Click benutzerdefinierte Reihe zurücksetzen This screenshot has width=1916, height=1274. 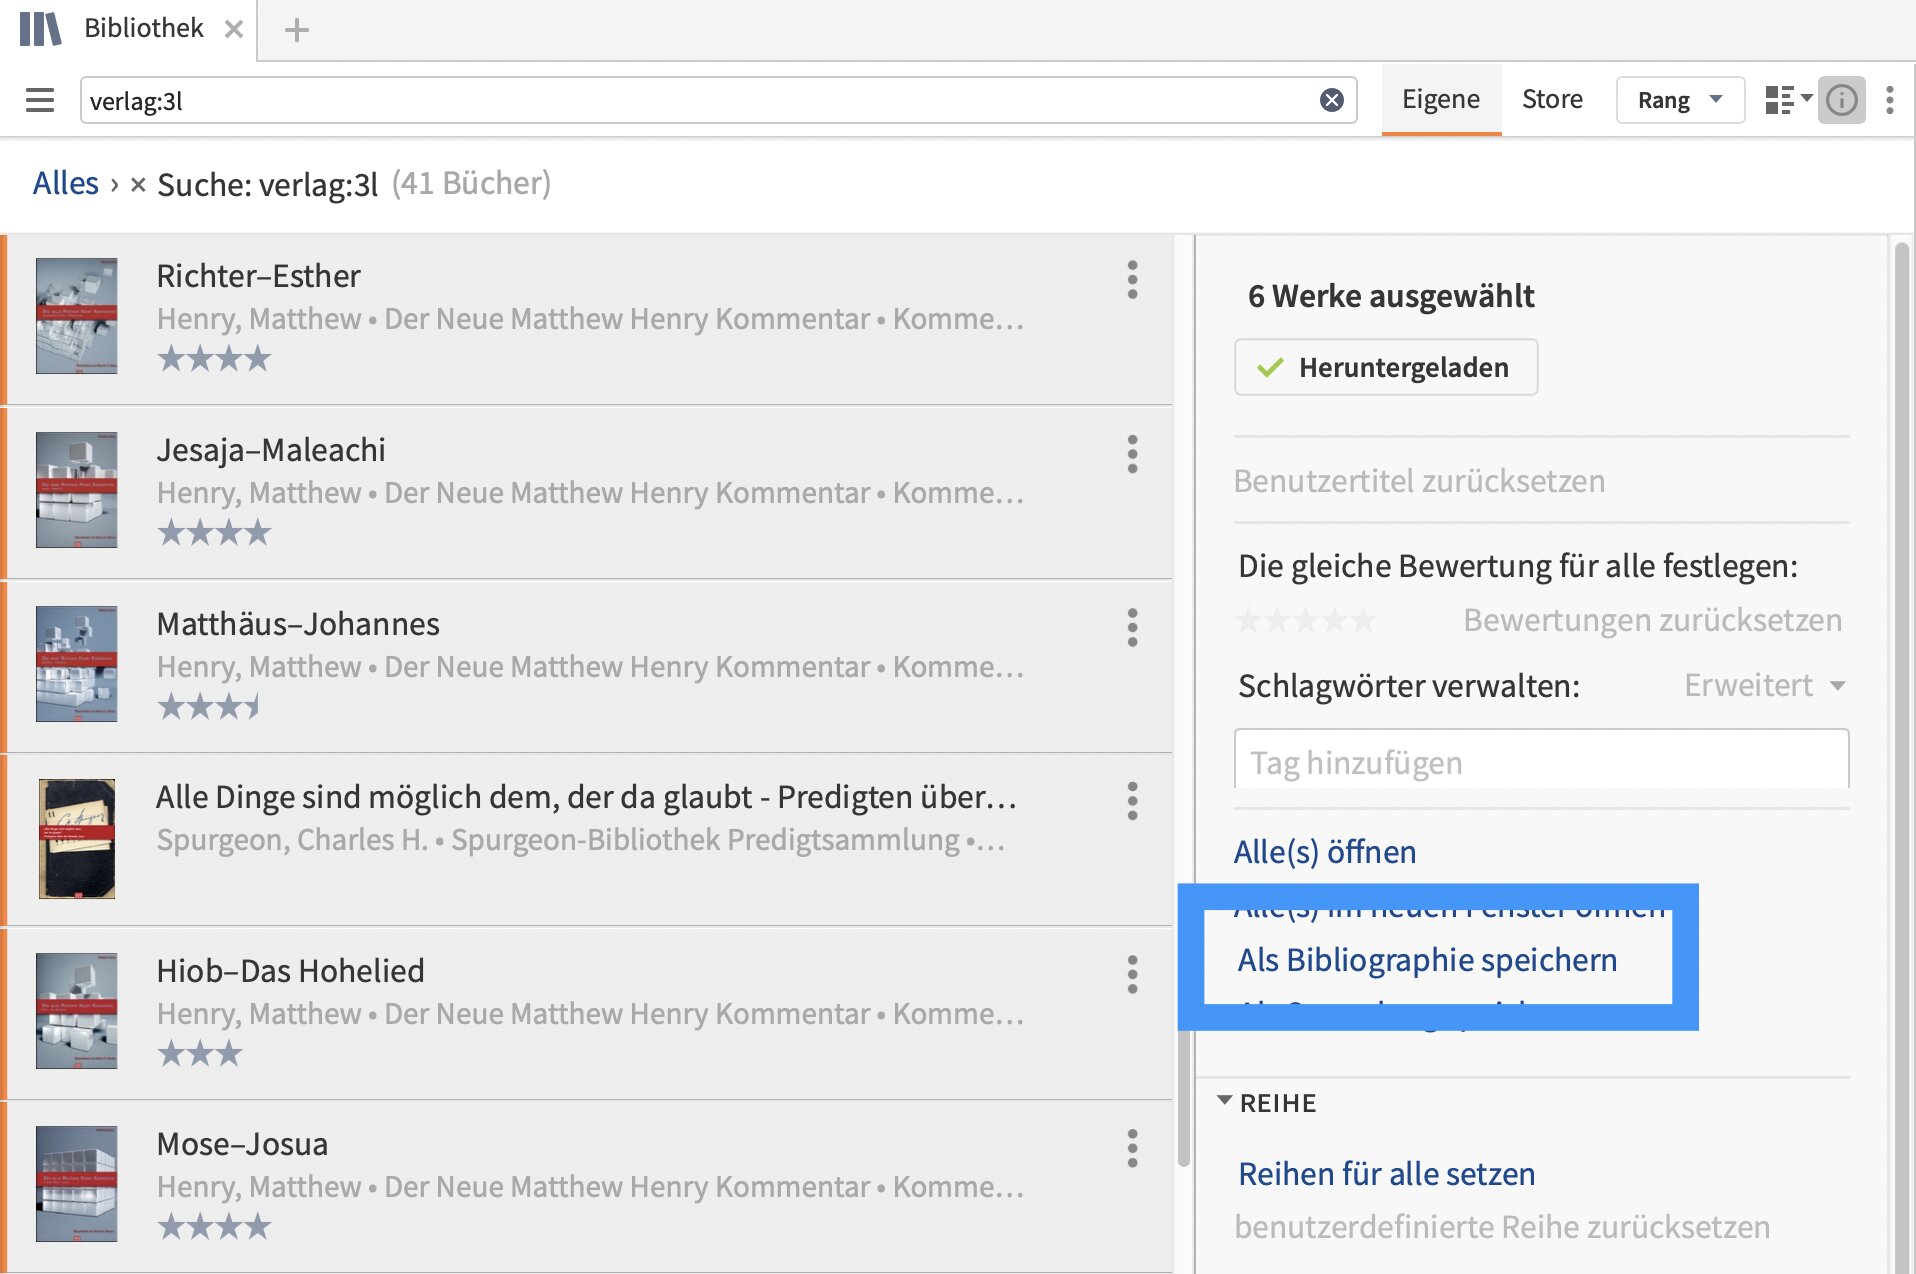coord(1502,1227)
